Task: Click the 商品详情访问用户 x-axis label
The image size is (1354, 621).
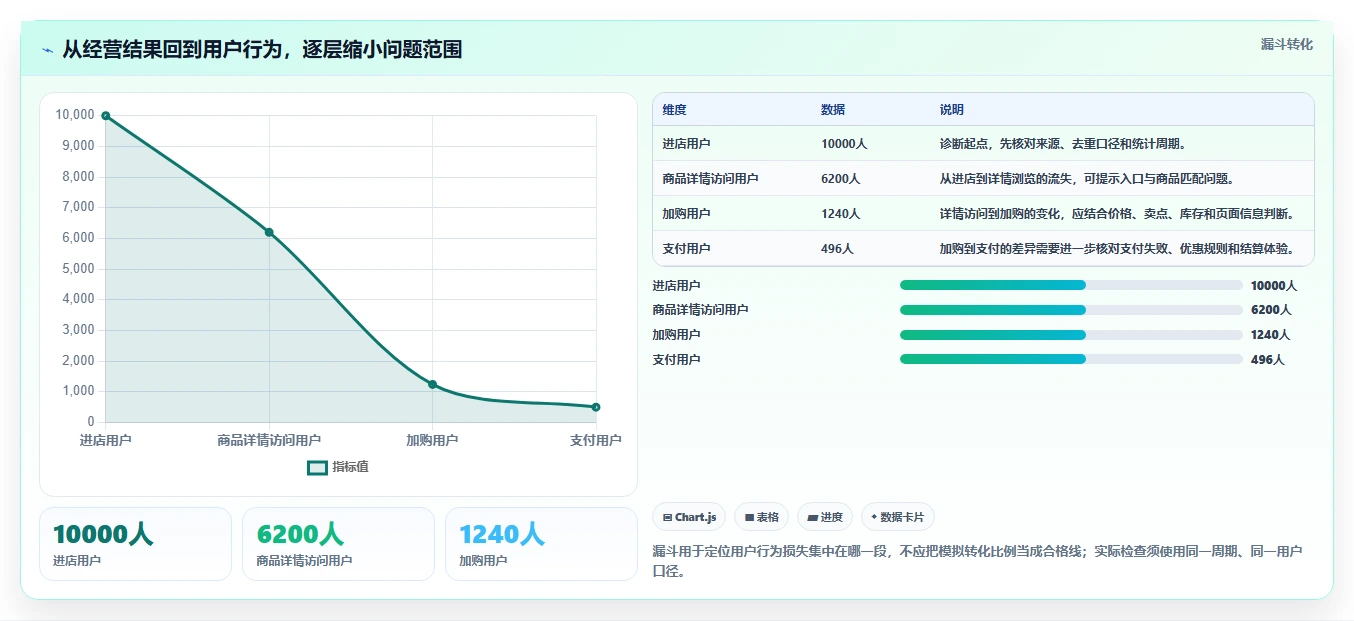Action: click(269, 440)
